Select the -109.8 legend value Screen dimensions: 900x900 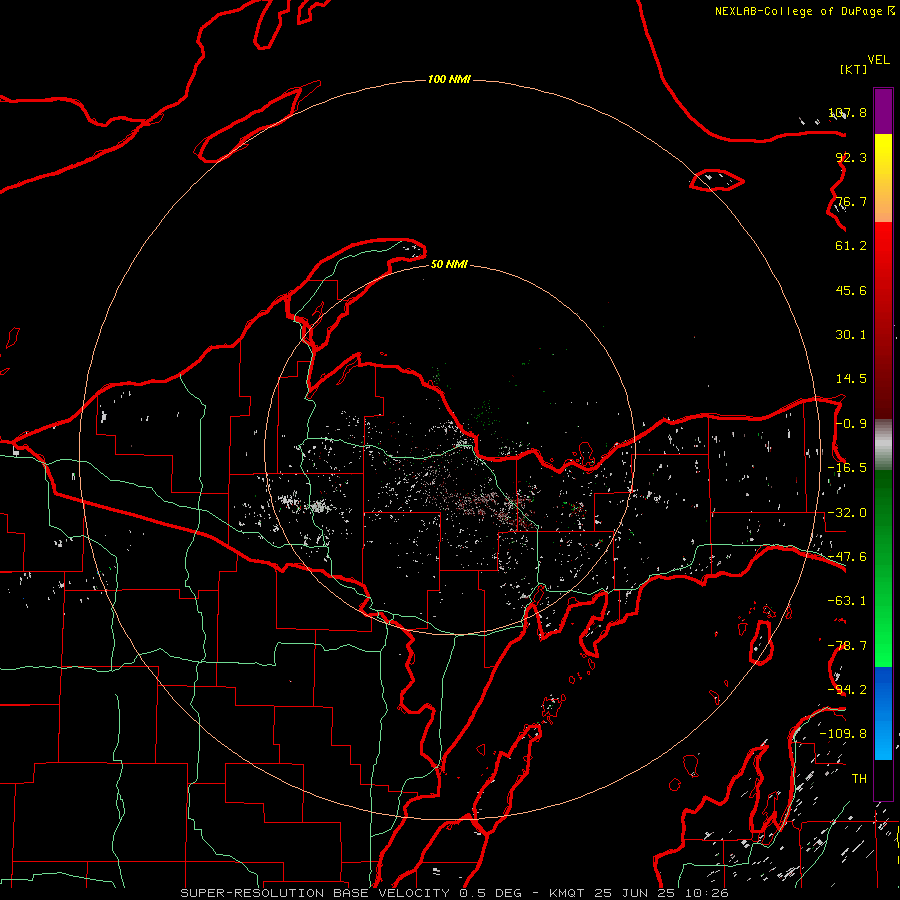pyautogui.click(x=843, y=734)
